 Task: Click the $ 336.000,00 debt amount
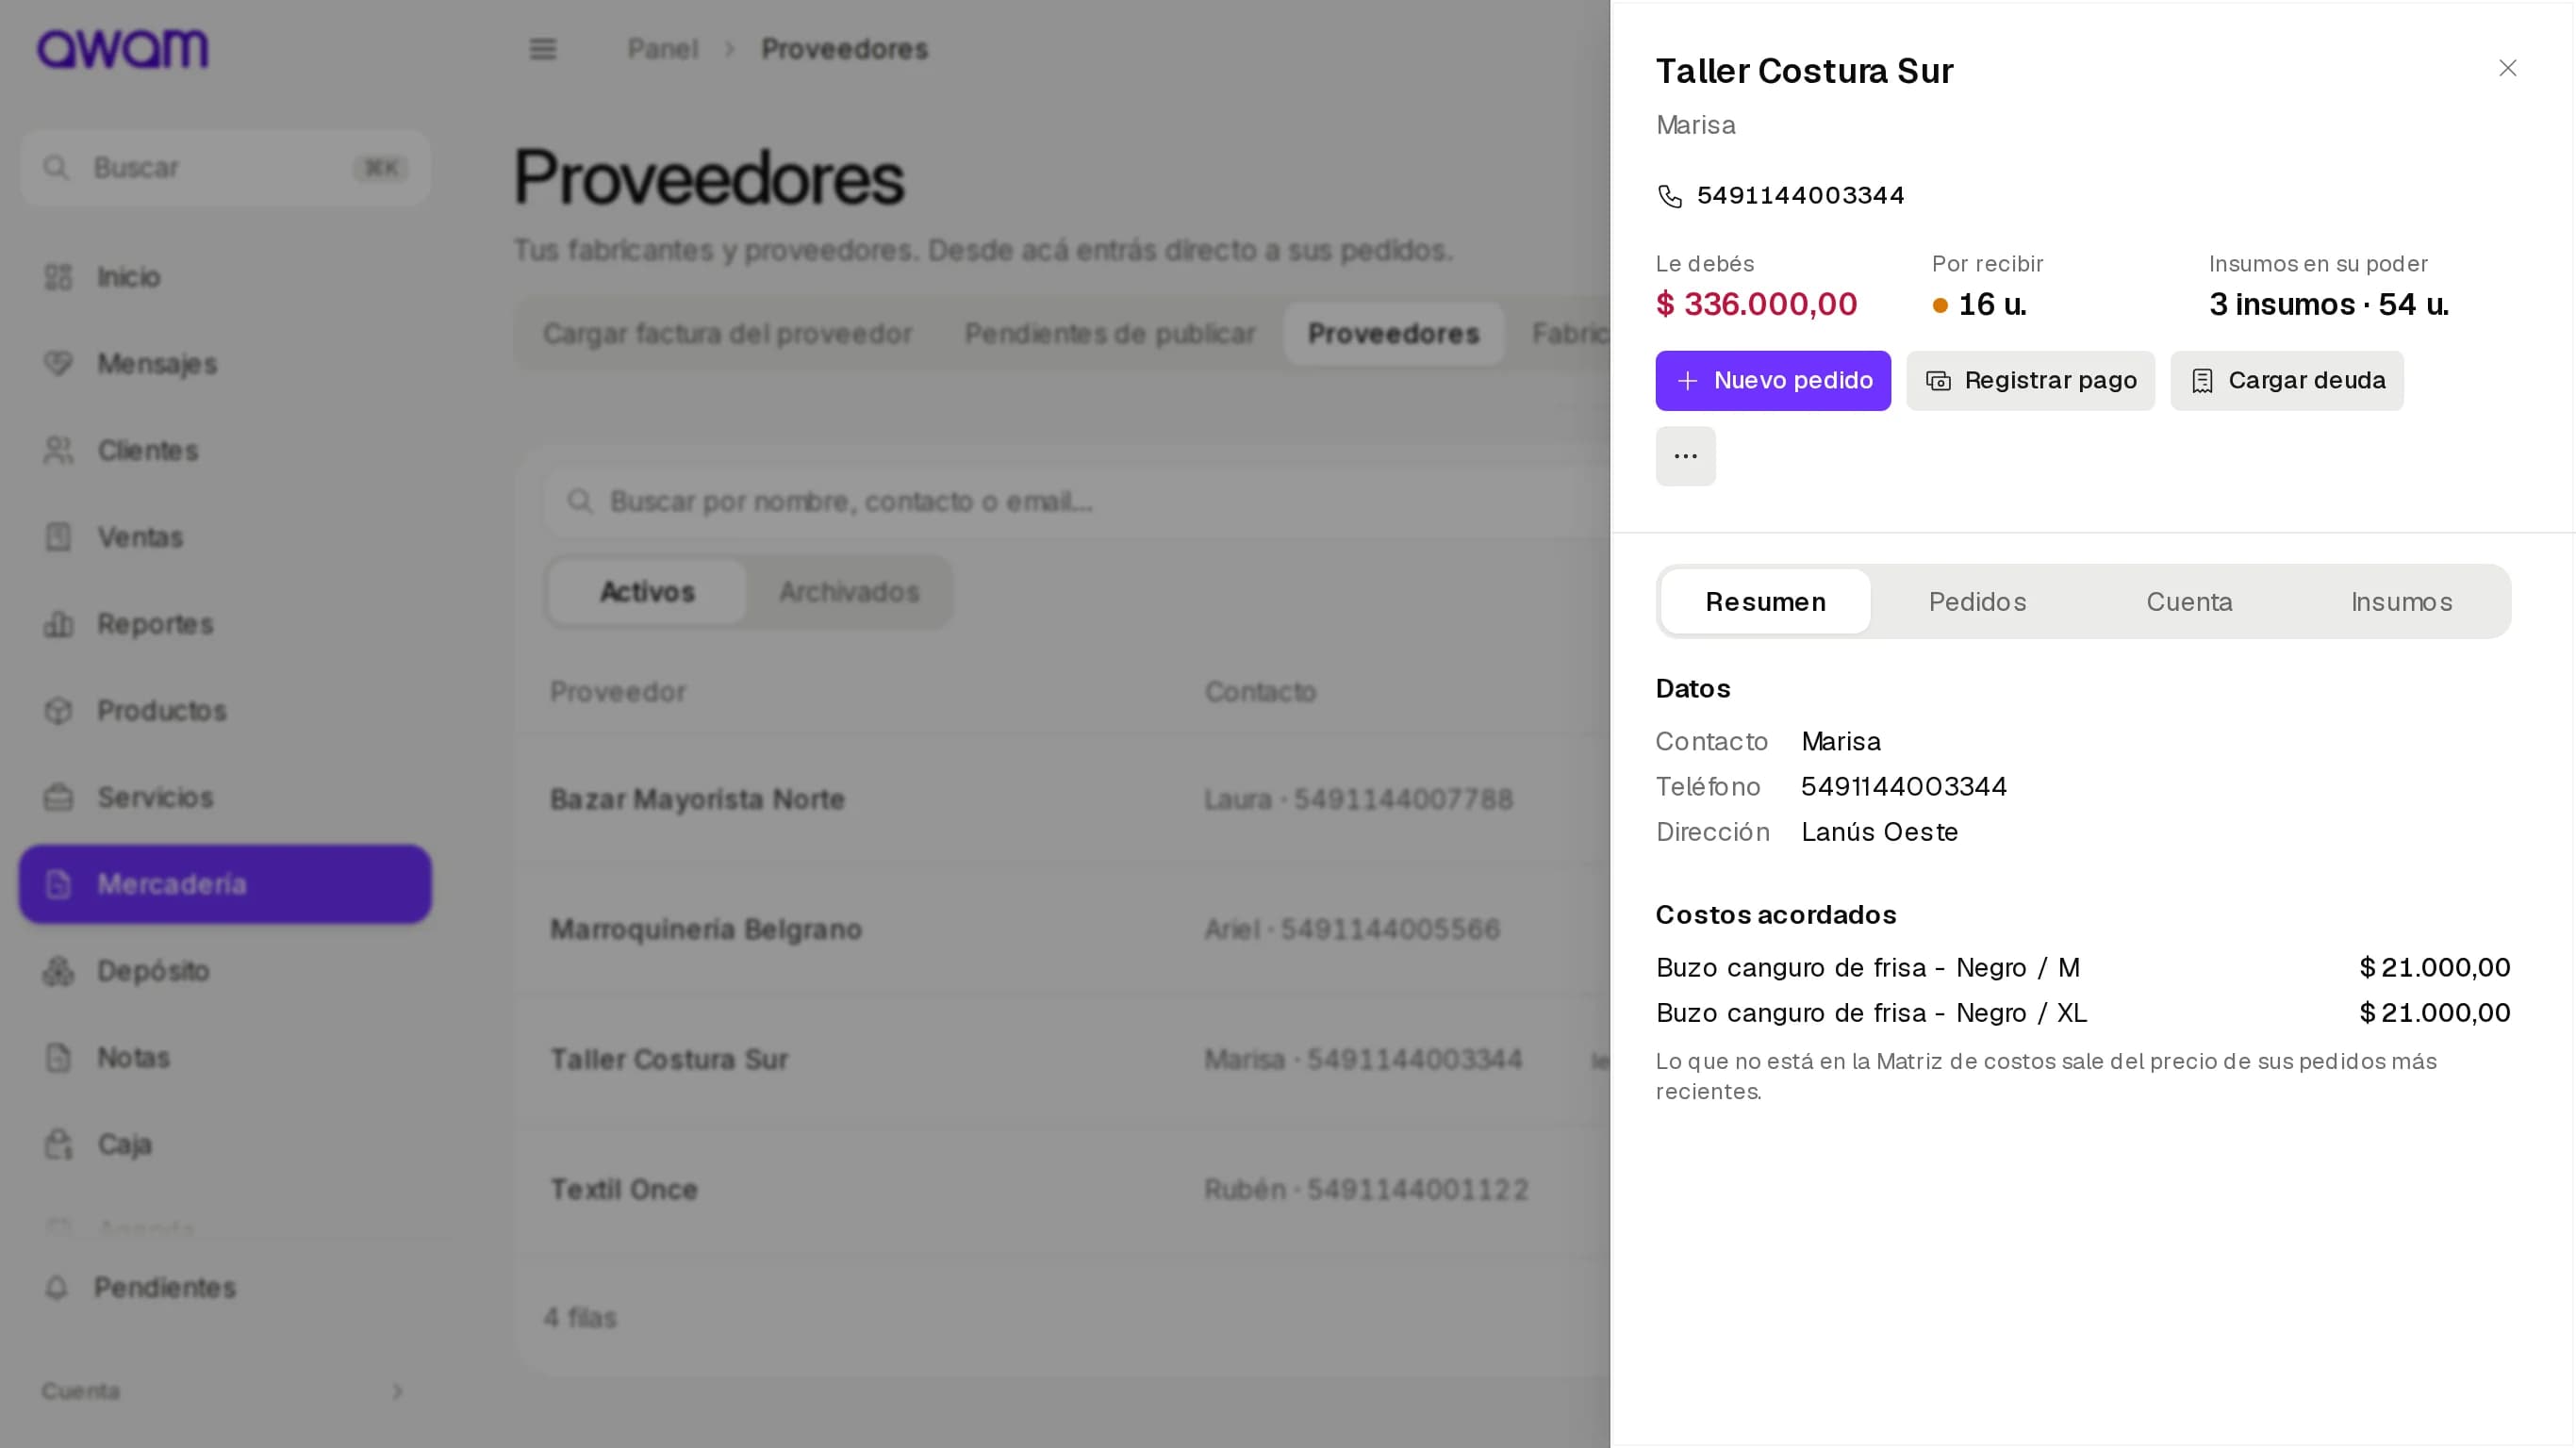(x=1756, y=304)
